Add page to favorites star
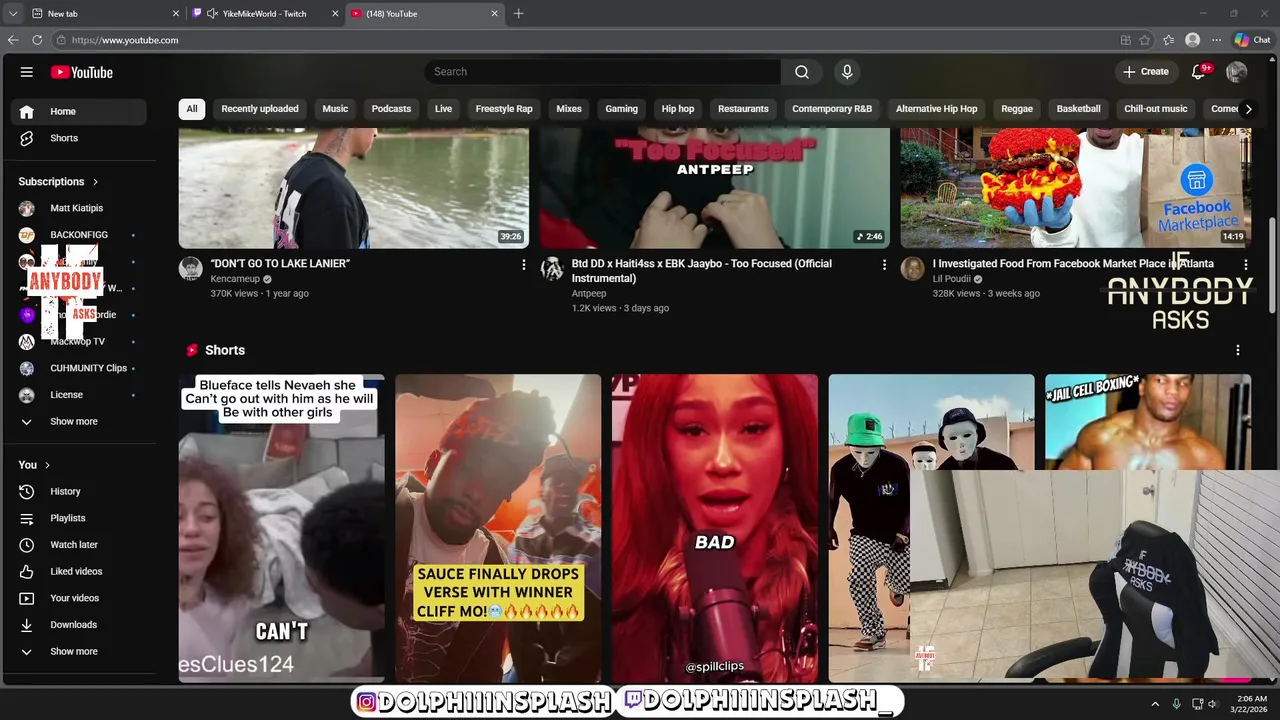1280x720 pixels. point(1147,40)
